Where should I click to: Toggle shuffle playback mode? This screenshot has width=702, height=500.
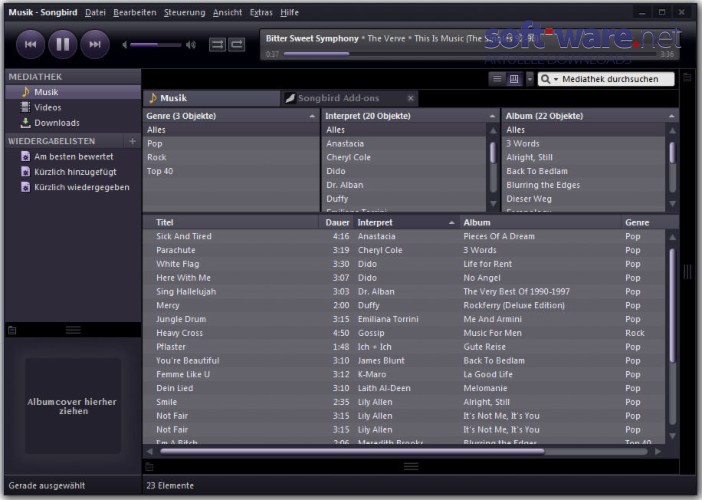(x=217, y=44)
